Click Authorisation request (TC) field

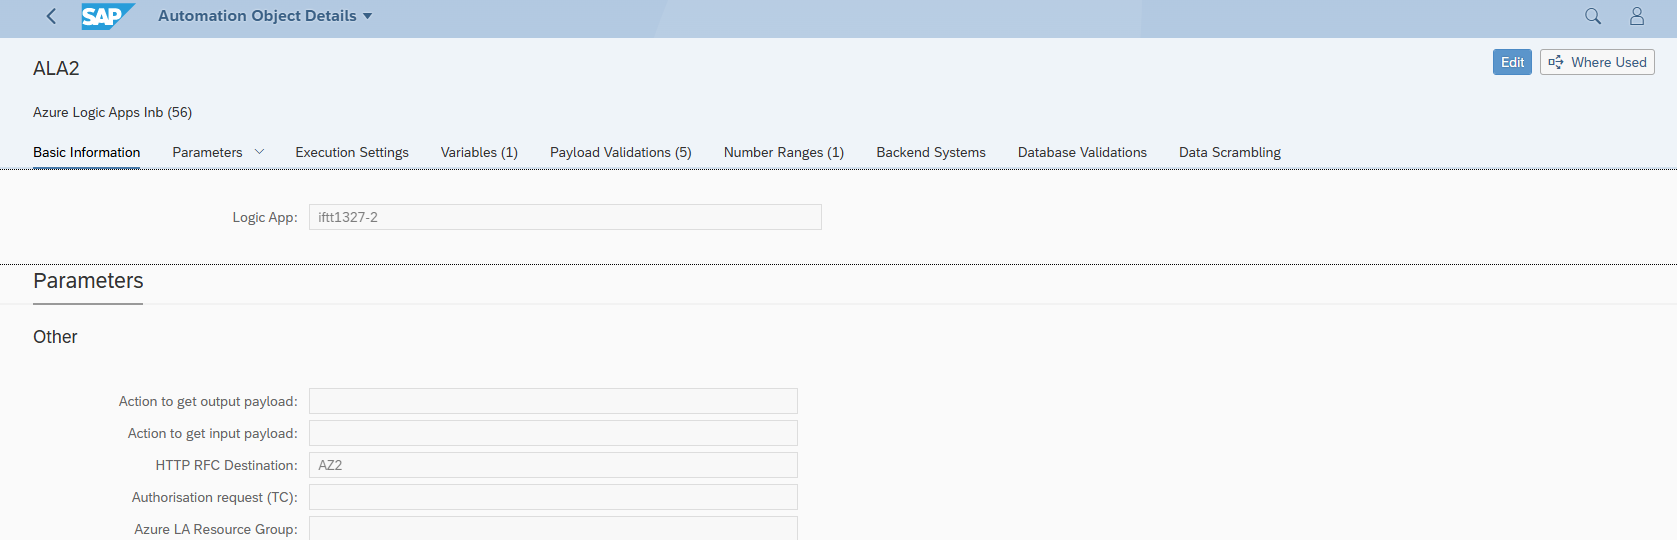tap(553, 497)
